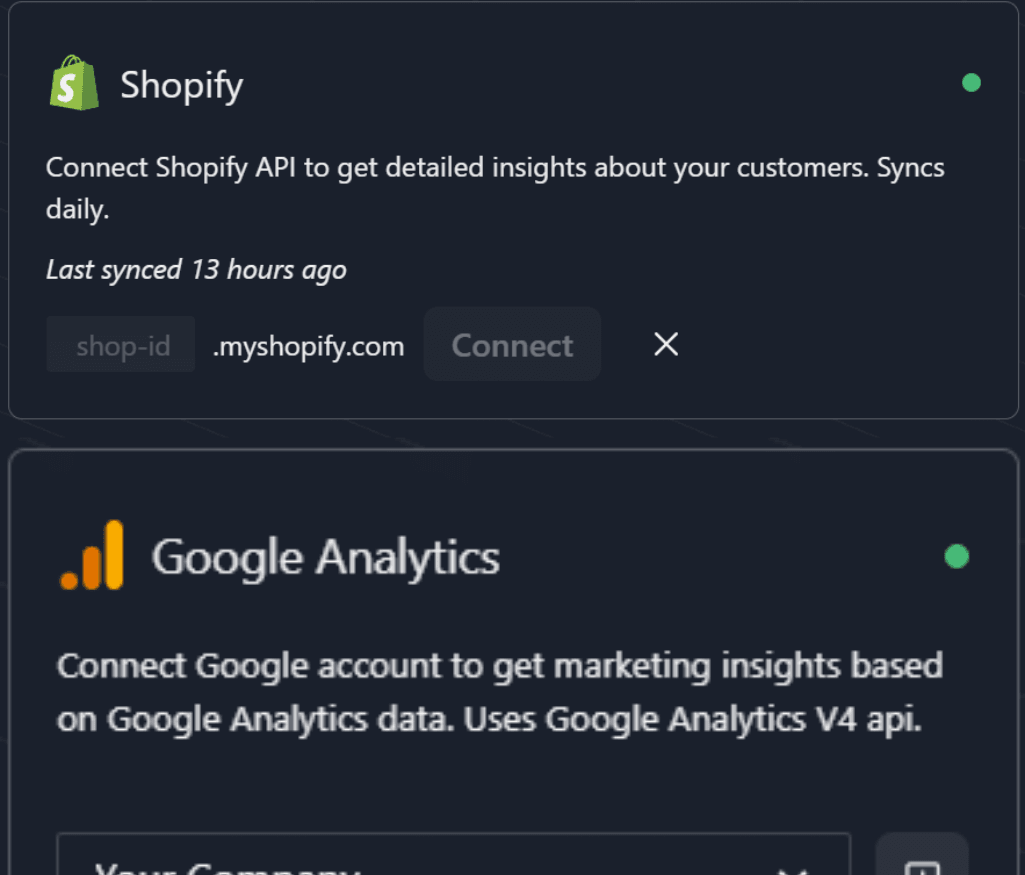
Task: Click the 'Connect Google account' description text
Action: coord(500,693)
